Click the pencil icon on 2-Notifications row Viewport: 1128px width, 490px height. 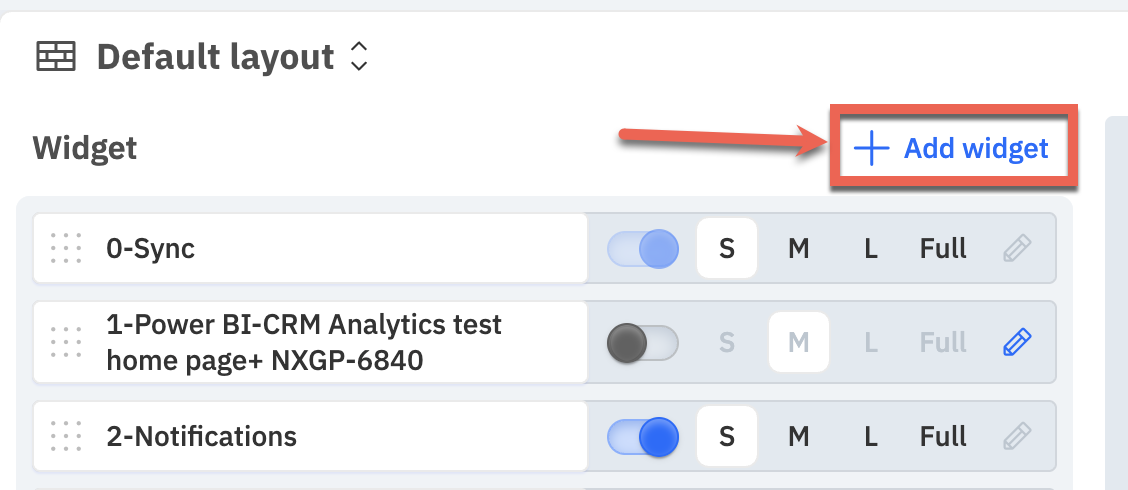pyautogui.click(x=1017, y=436)
